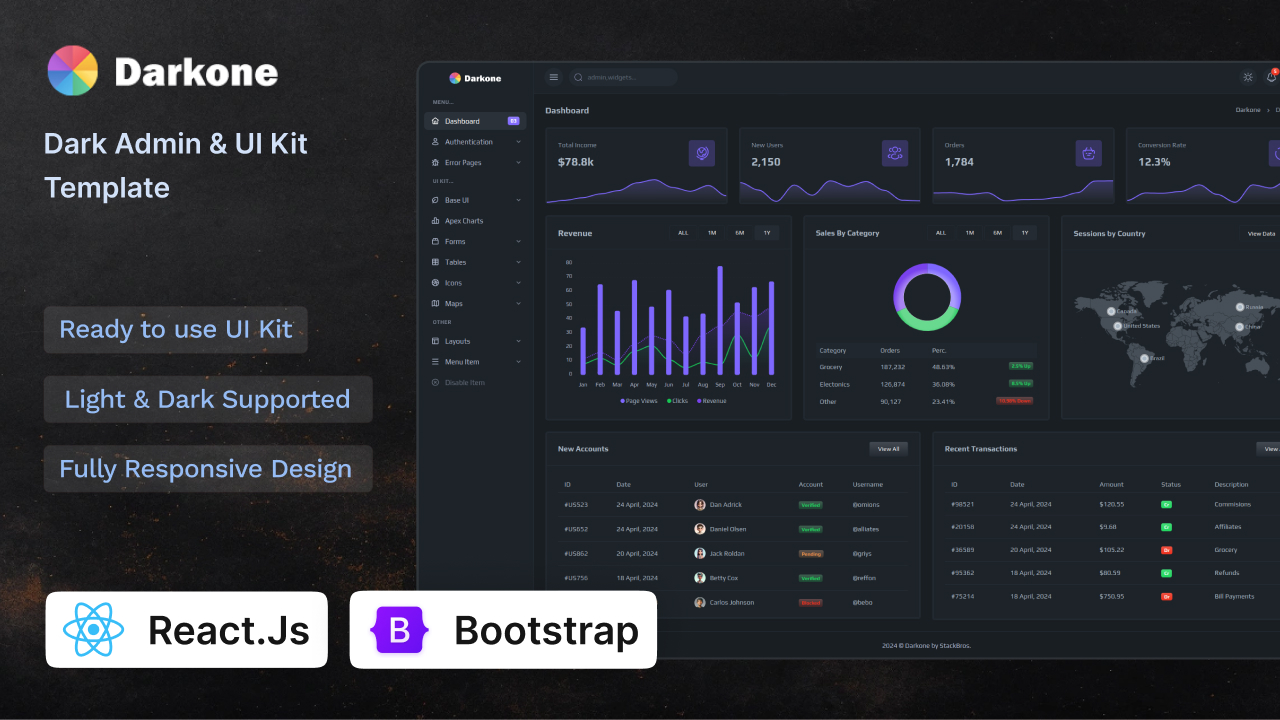The width and height of the screenshot is (1280, 720).
Task: Click the Icons menu glyph
Action: [x=435, y=283]
